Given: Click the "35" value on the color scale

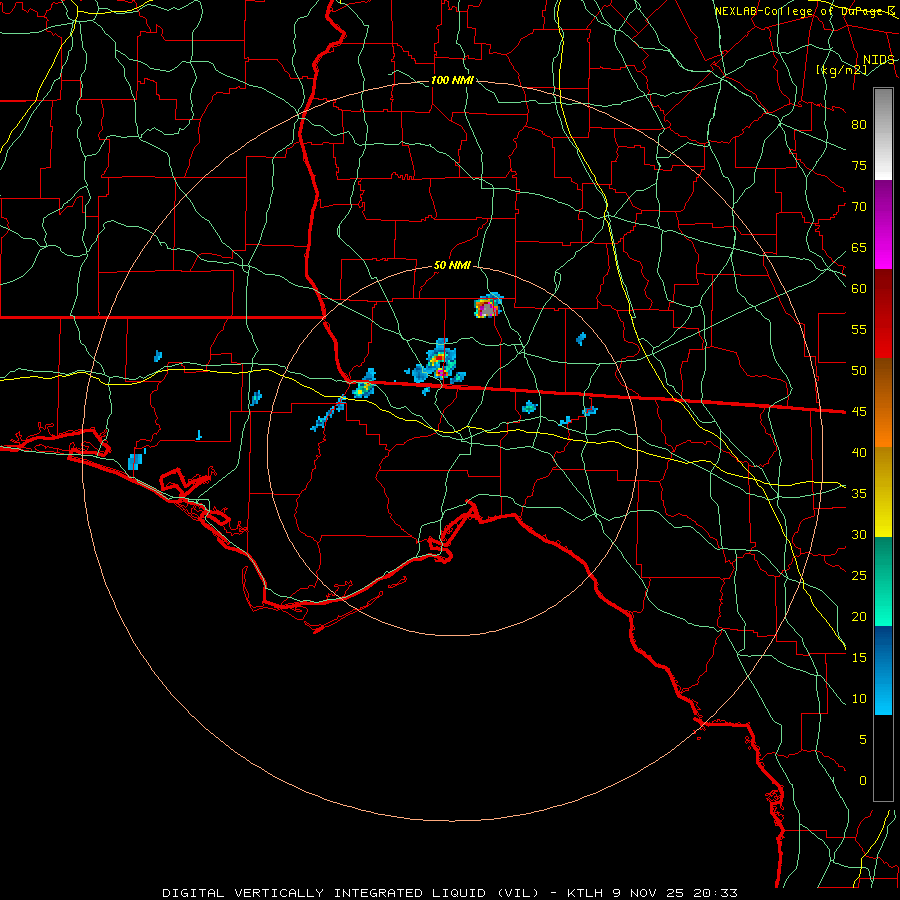Looking at the screenshot, I should point(859,494).
